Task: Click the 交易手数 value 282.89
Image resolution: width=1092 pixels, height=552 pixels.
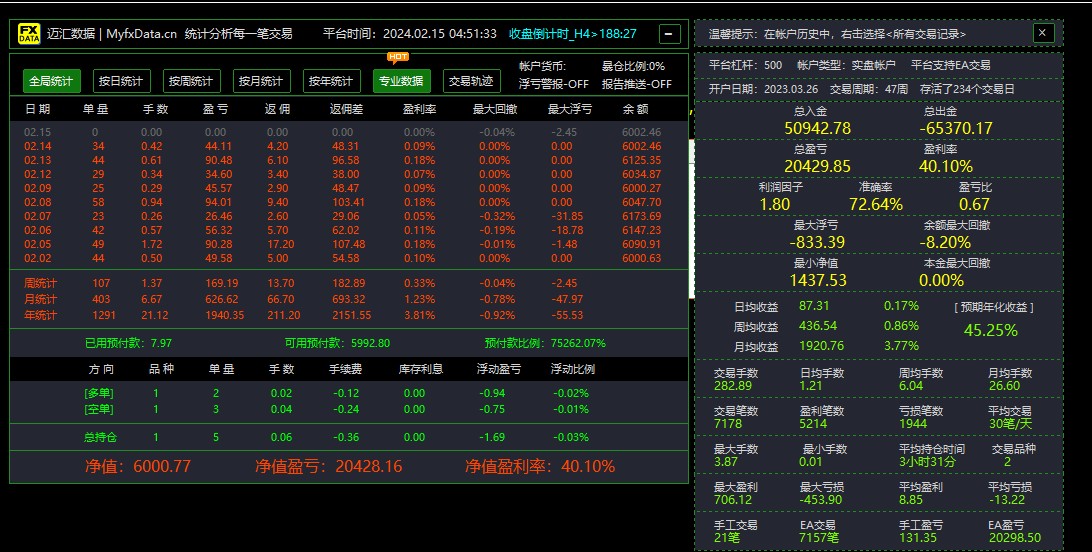Action: 733,386
